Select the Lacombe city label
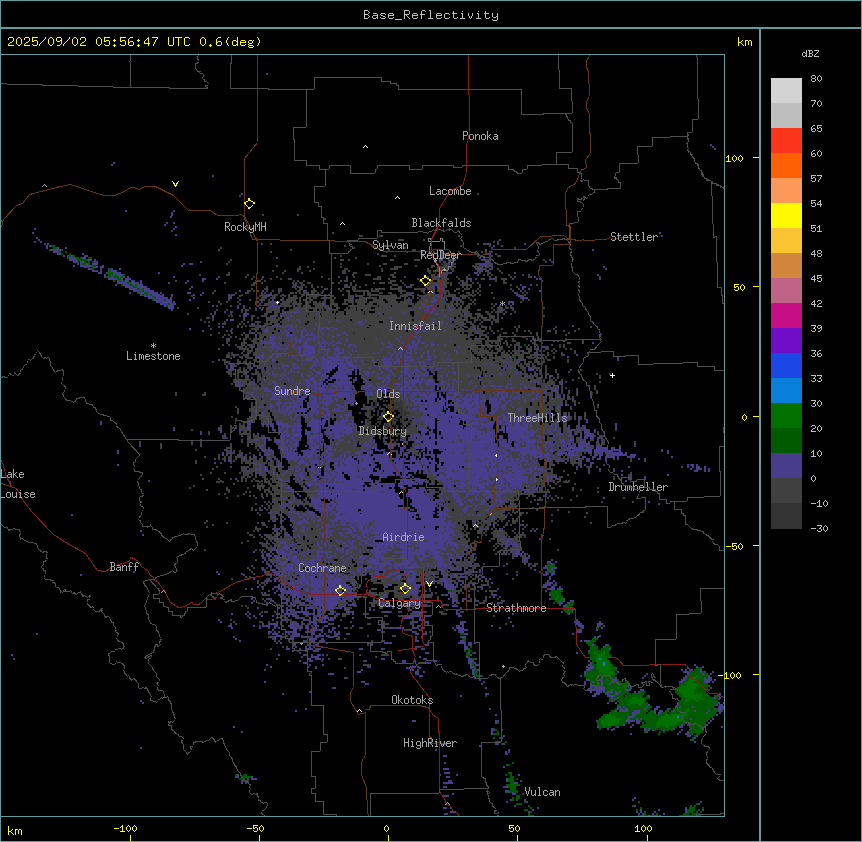 pyautogui.click(x=450, y=191)
